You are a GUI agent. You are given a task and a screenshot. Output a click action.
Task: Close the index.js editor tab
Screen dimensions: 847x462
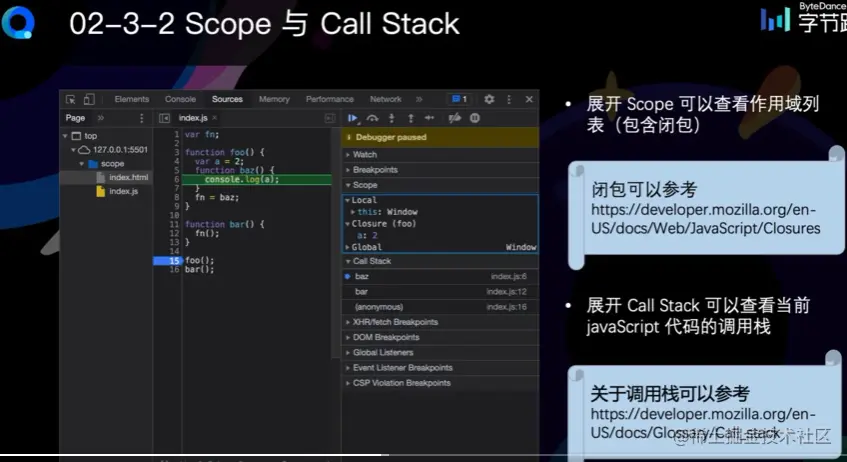point(215,118)
